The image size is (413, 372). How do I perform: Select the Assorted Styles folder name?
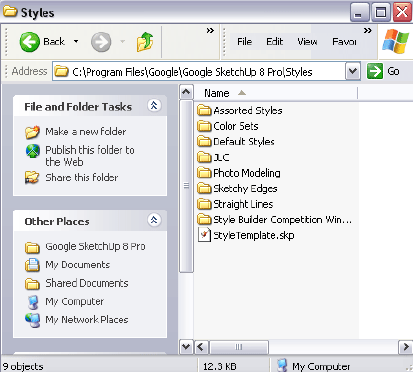(248, 111)
